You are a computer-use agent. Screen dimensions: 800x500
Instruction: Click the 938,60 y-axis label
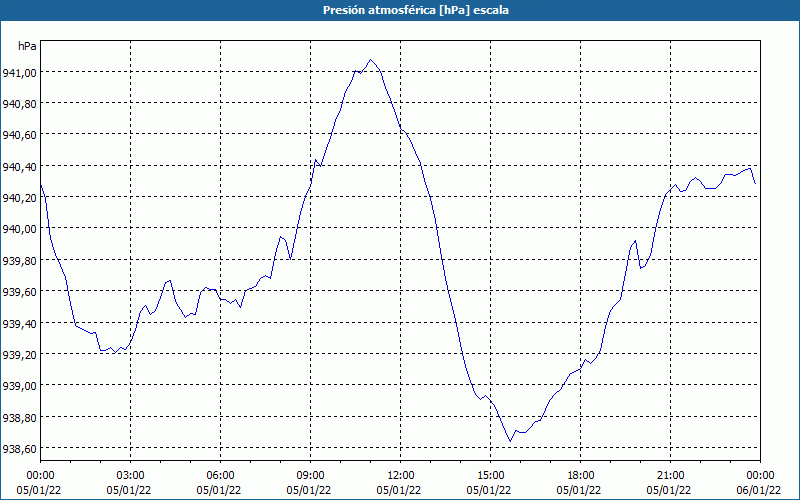coord(20,448)
